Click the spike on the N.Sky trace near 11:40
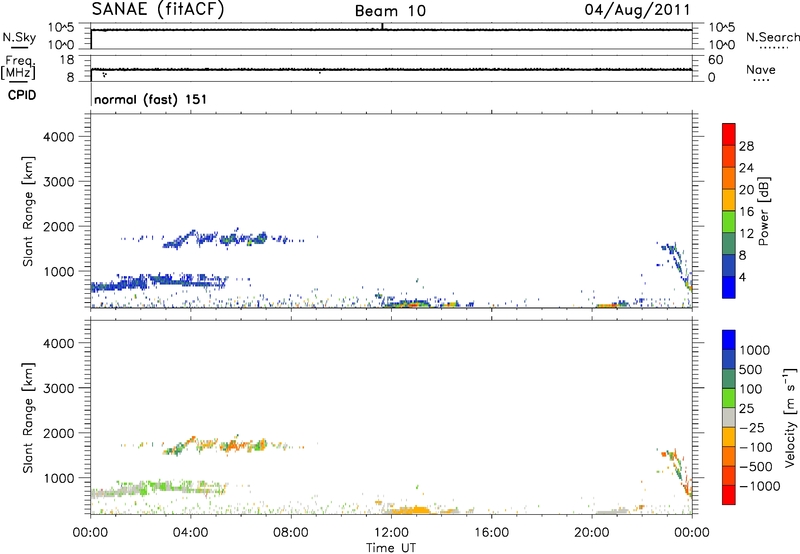Viewport: 800px width, 554px height. point(382,27)
